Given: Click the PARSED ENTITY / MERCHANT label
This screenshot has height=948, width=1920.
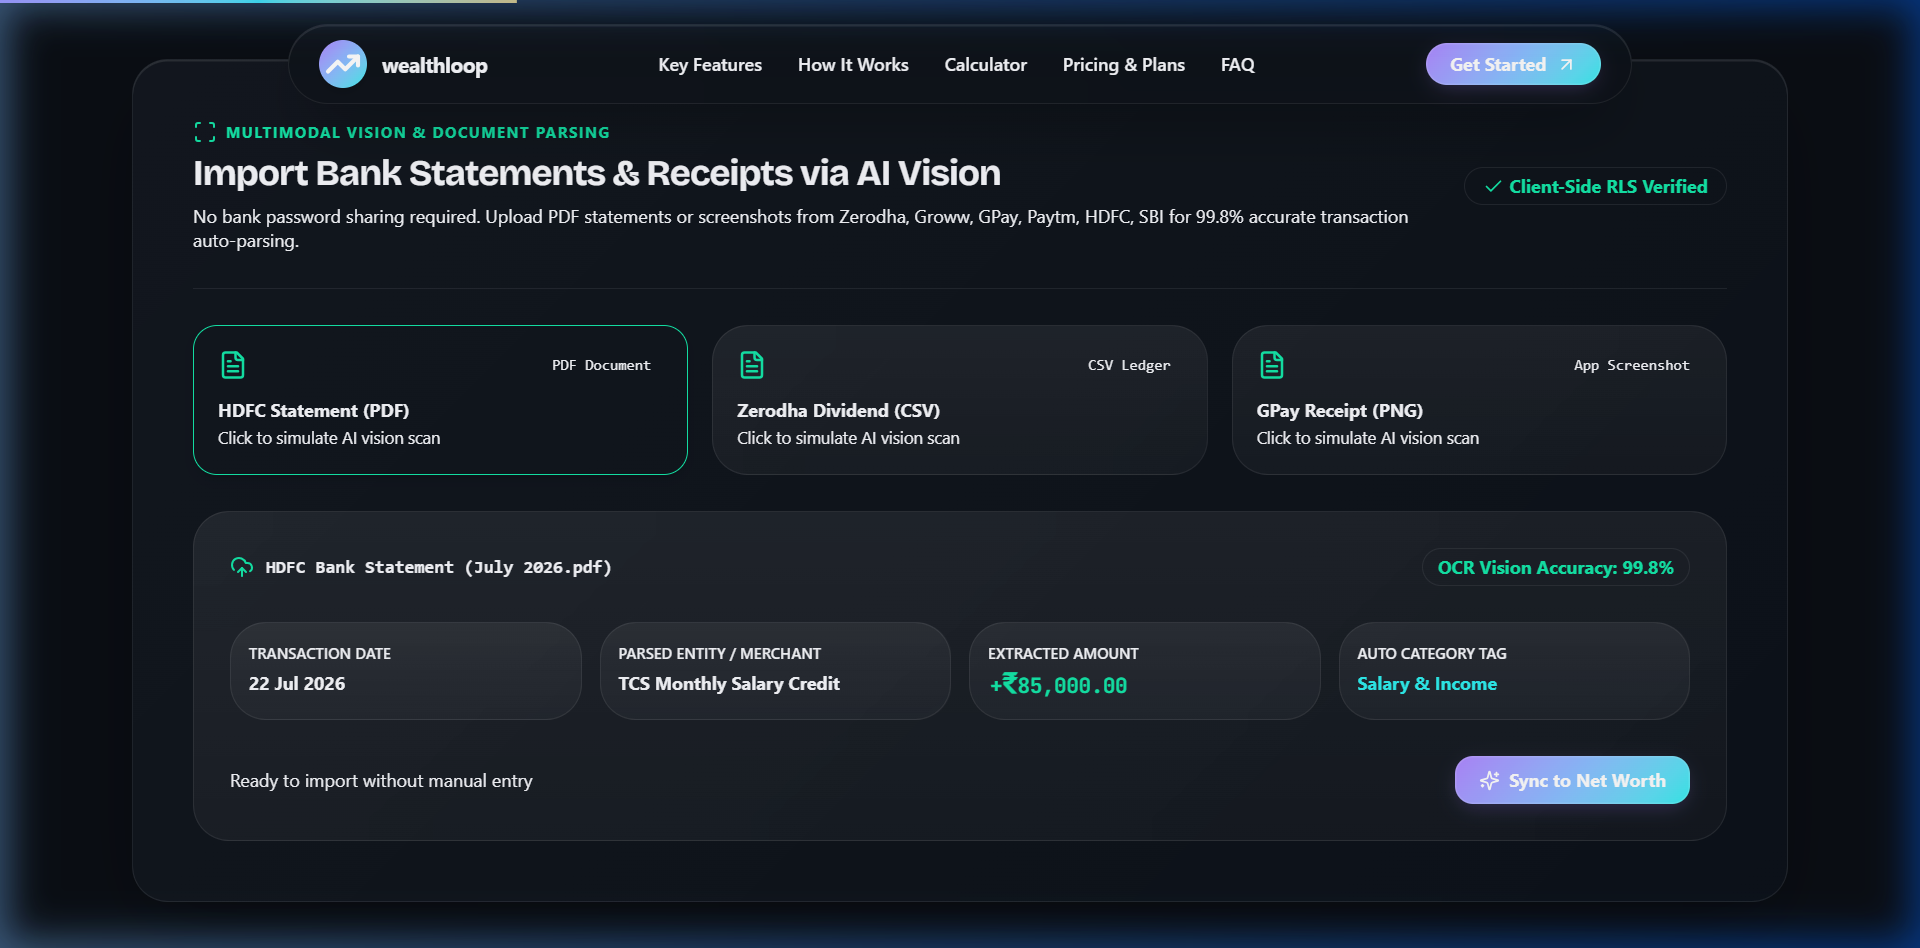Looking at the screenshot, I should (x=719, y=654).
